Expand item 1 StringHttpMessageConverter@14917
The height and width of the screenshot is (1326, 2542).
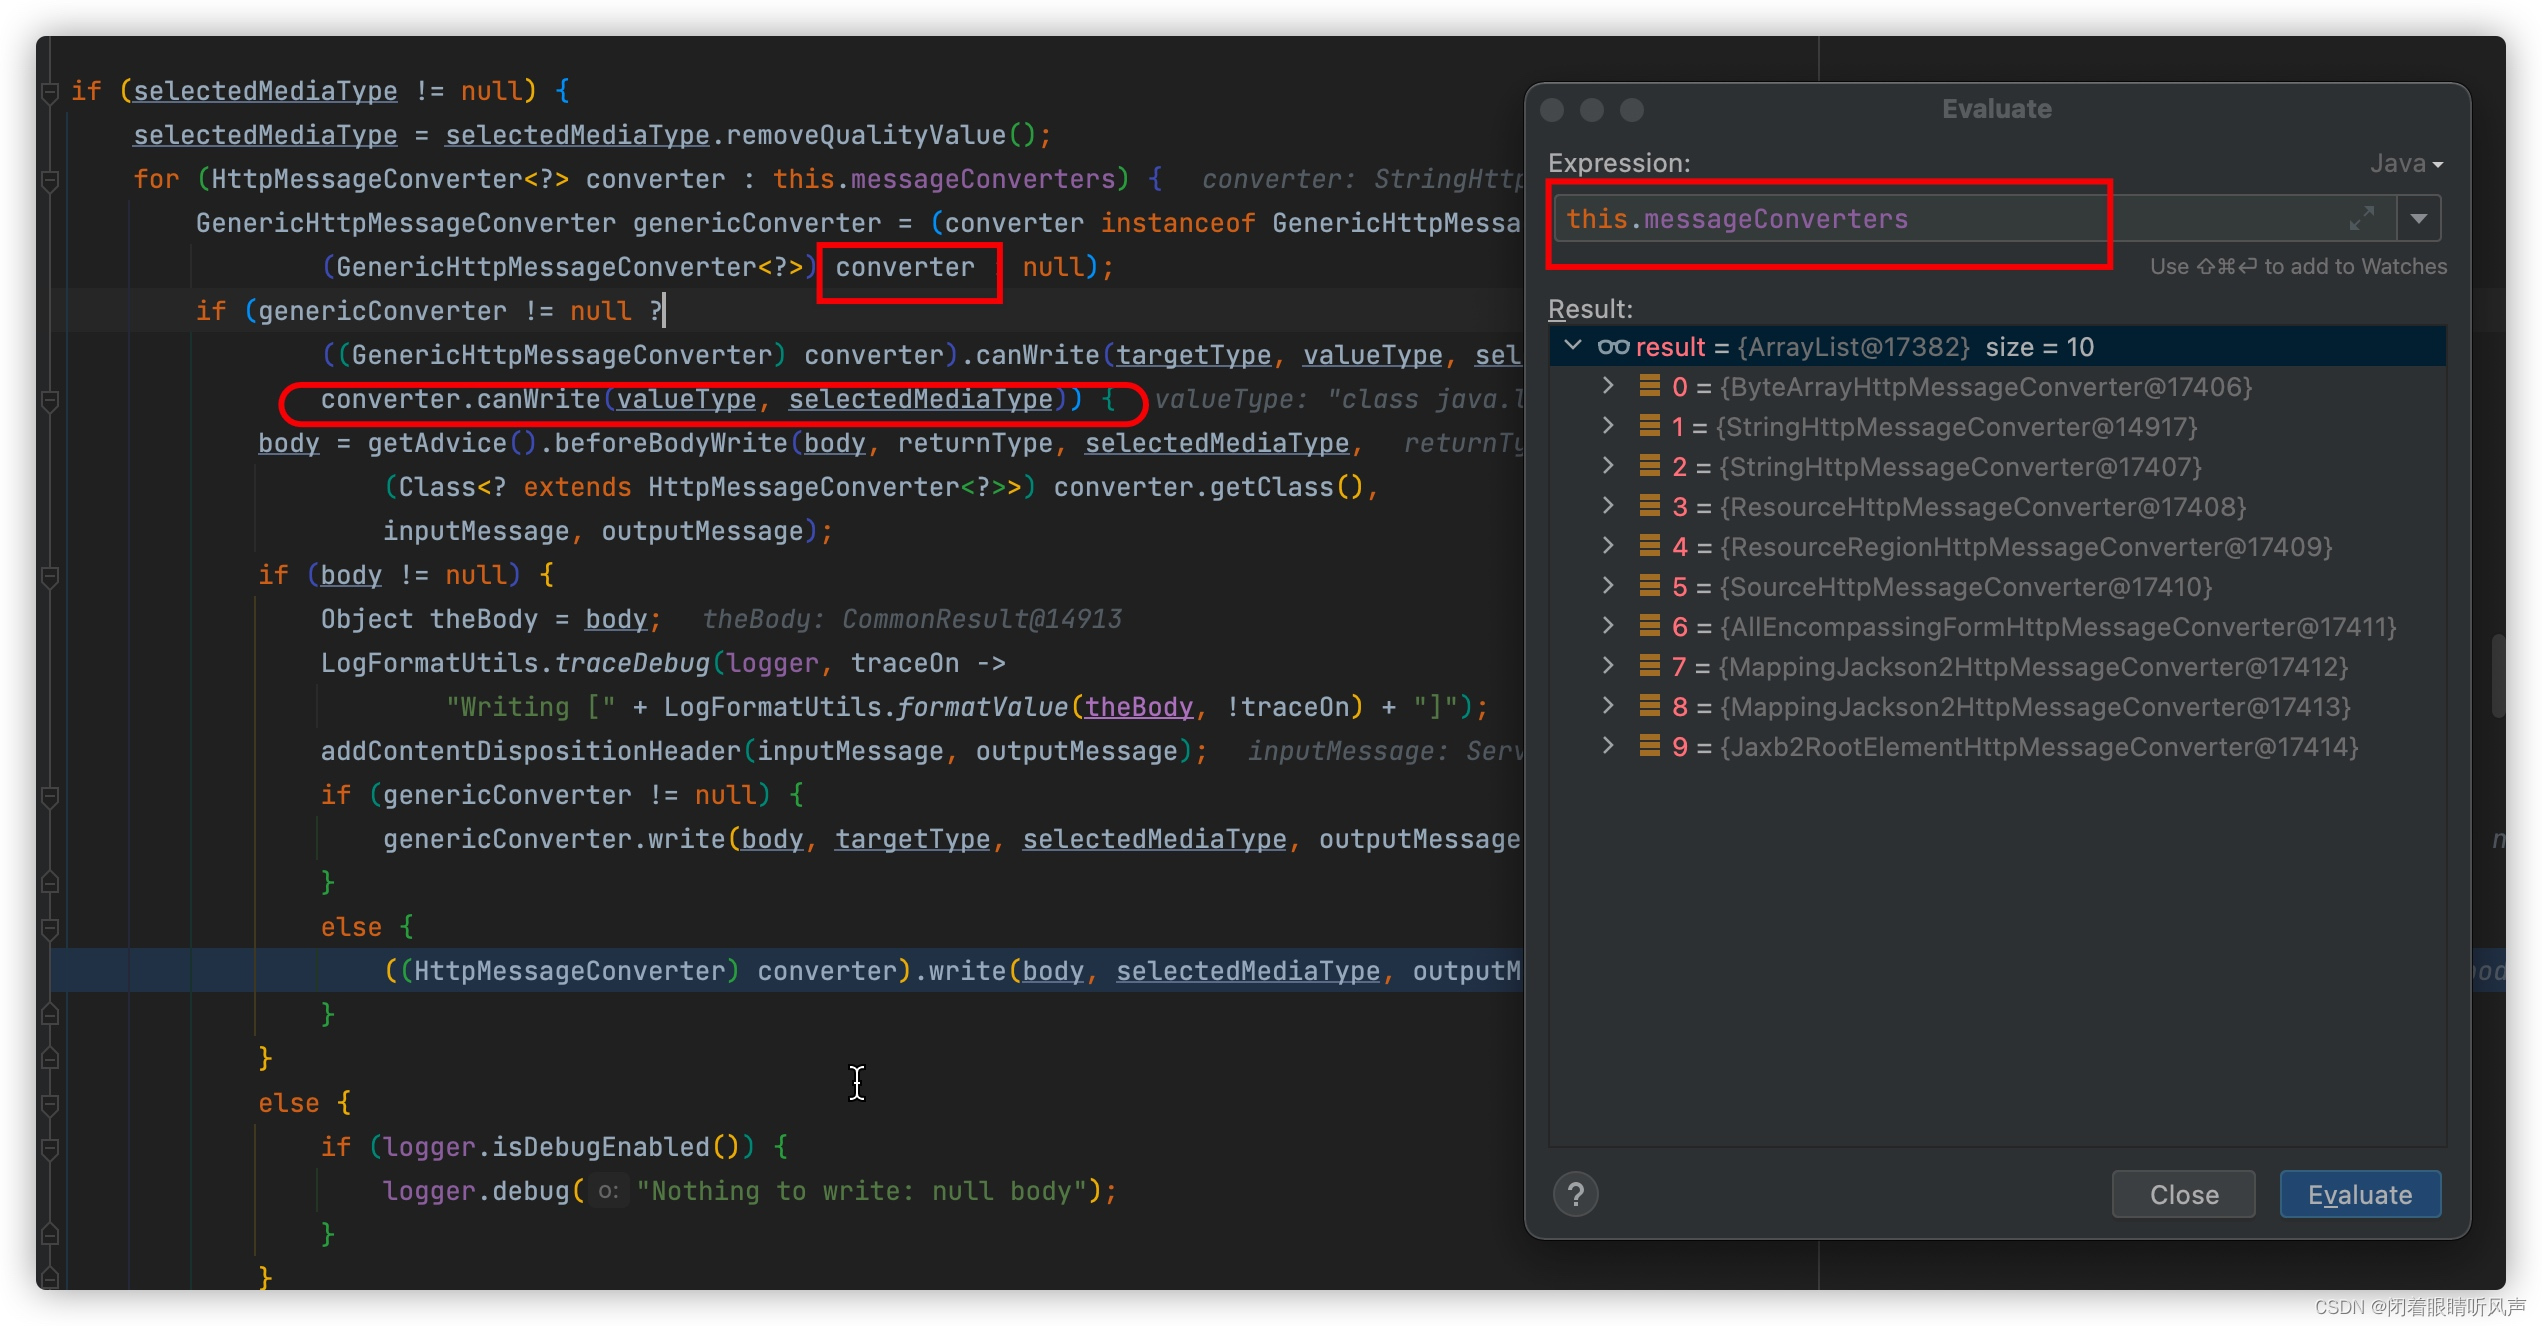pyautogui.click(x=1608, y=425)
